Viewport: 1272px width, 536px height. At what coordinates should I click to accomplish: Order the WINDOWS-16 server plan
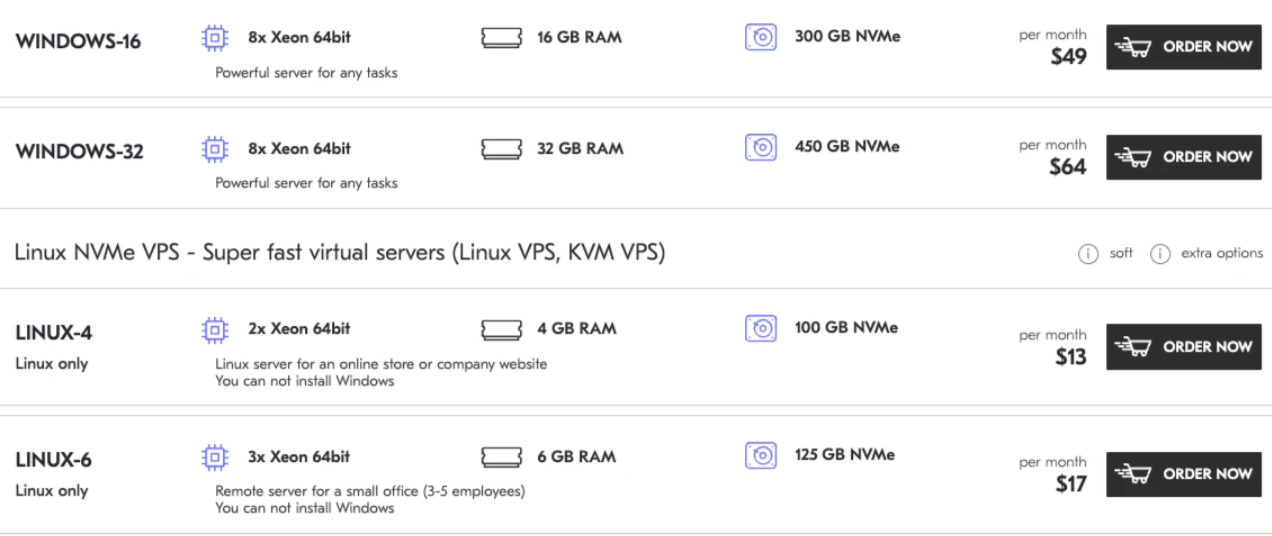[1183, 47]
